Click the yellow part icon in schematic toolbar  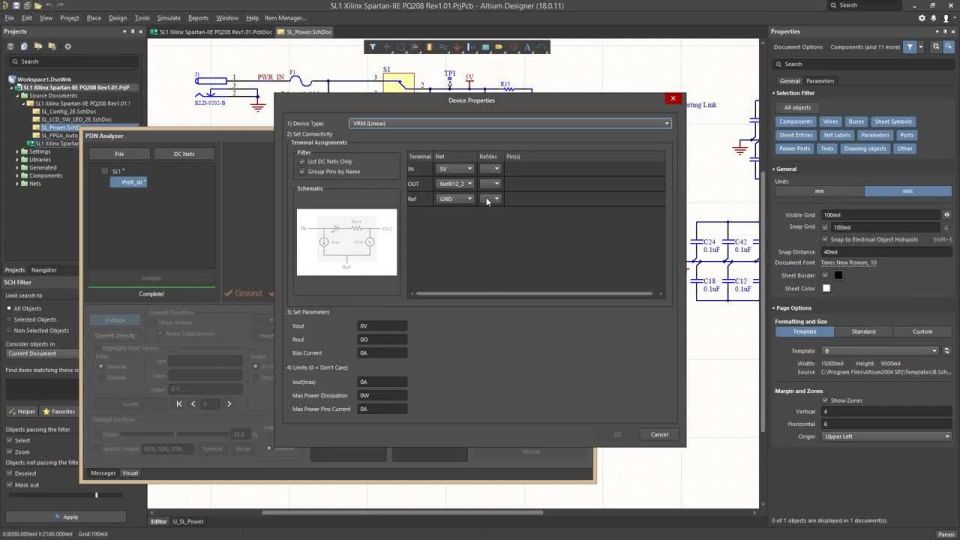point(429,47)
